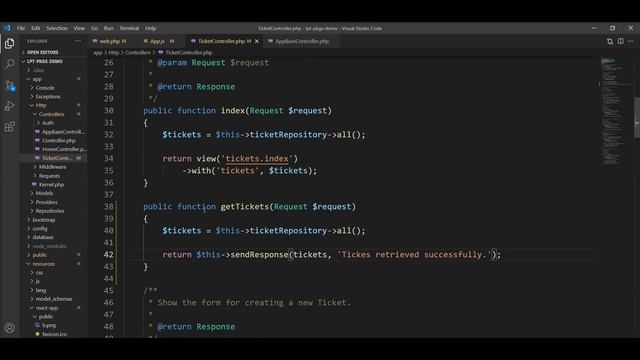Expand the Open Editors section
640x360 pixels.
click(42, 52)
